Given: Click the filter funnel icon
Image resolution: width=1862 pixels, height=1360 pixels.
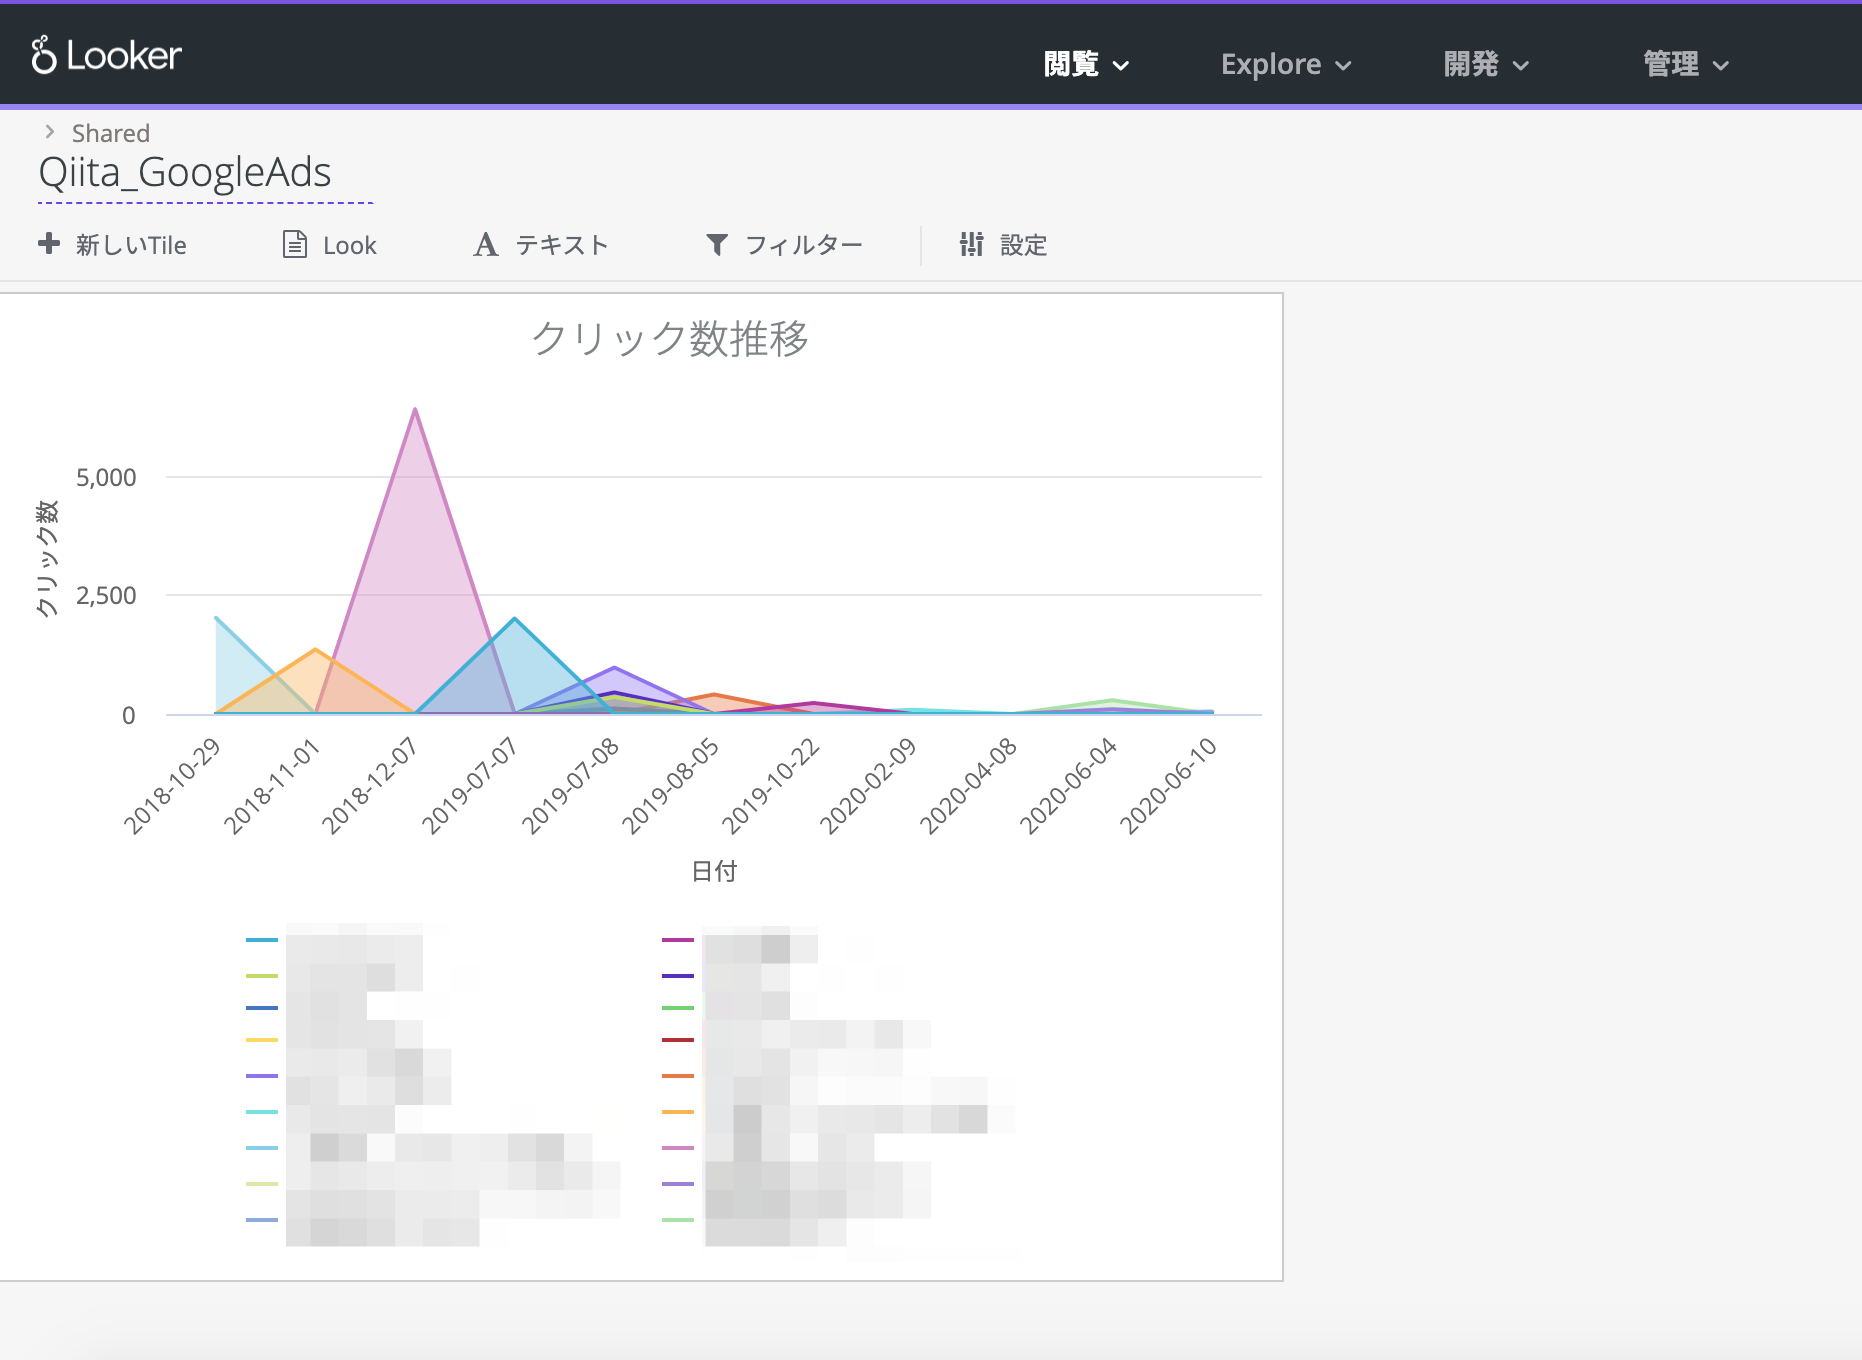Looking at the screenshot, I should click(717, 244).
